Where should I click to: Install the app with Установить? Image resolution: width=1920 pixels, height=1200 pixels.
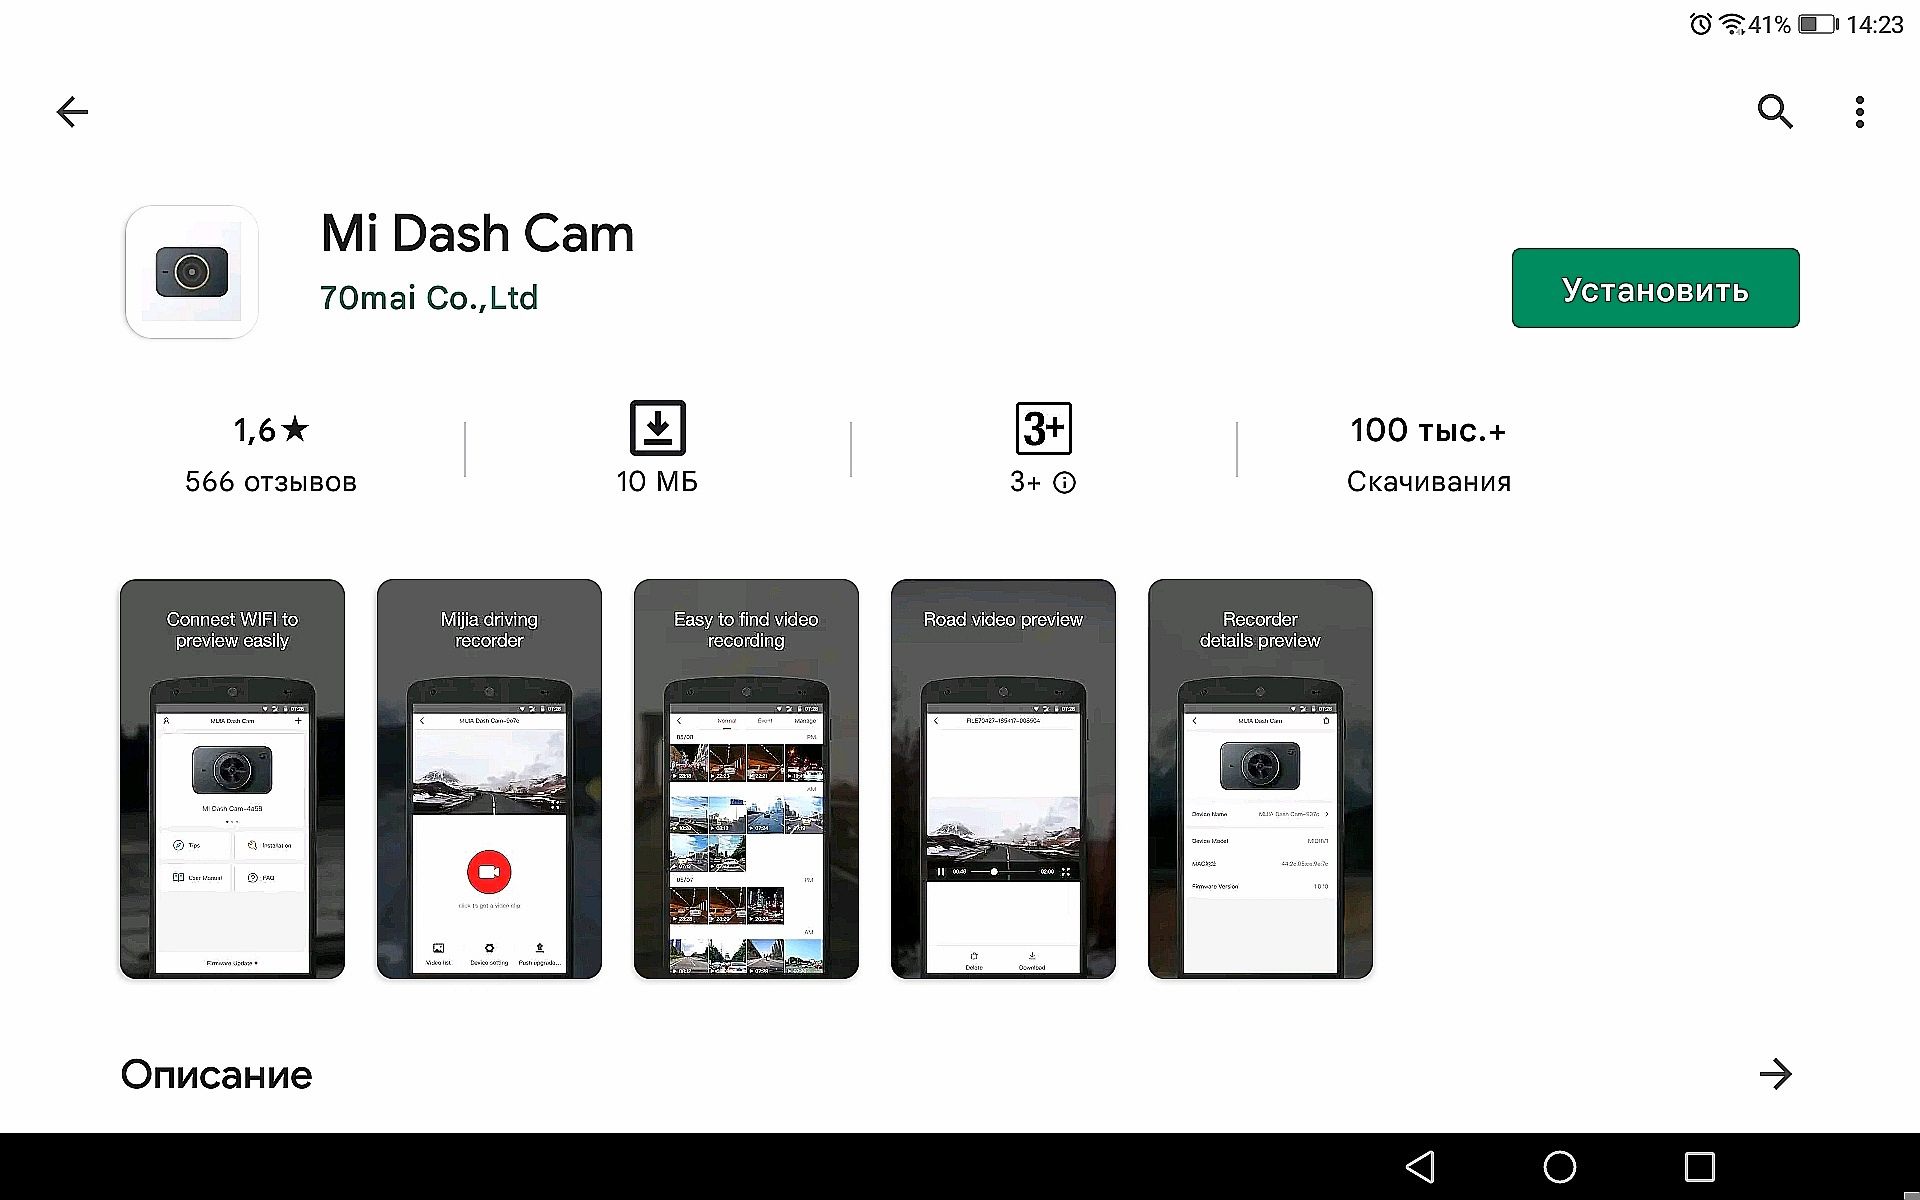tap(1656, 288)
